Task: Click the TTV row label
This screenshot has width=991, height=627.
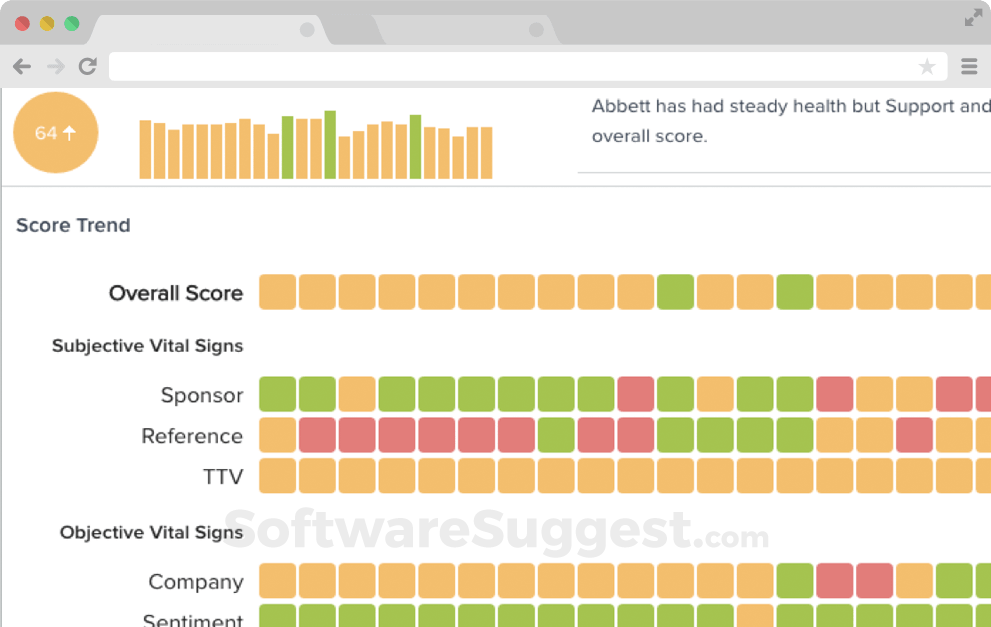Action: click(x=223, y=477)
